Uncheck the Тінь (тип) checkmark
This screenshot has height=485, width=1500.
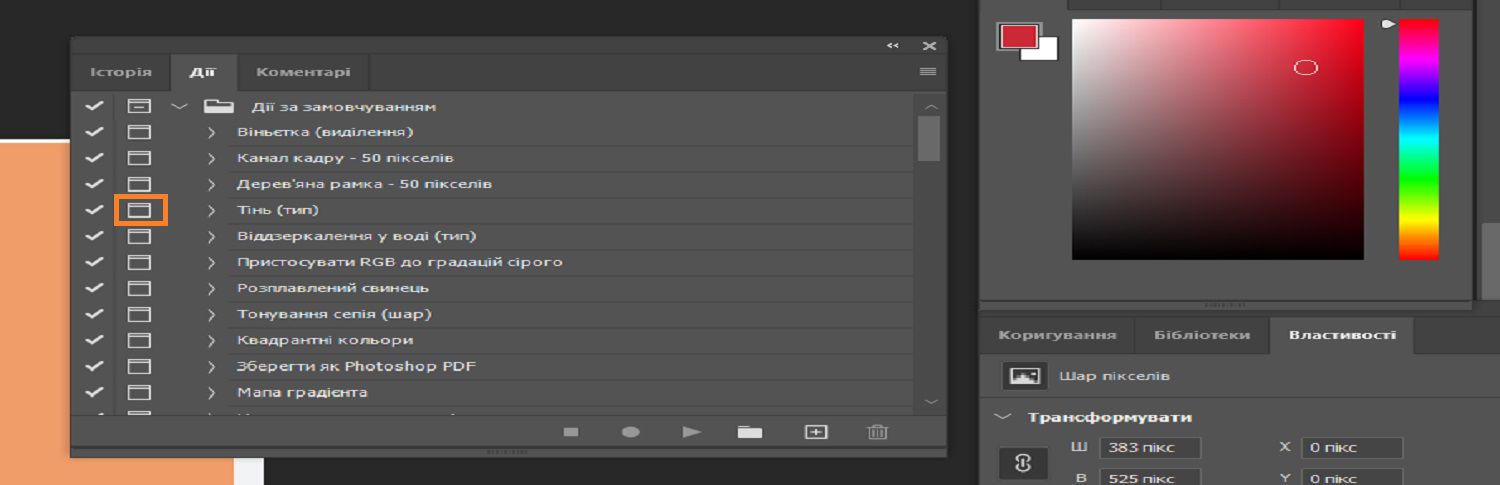point(95,210)
